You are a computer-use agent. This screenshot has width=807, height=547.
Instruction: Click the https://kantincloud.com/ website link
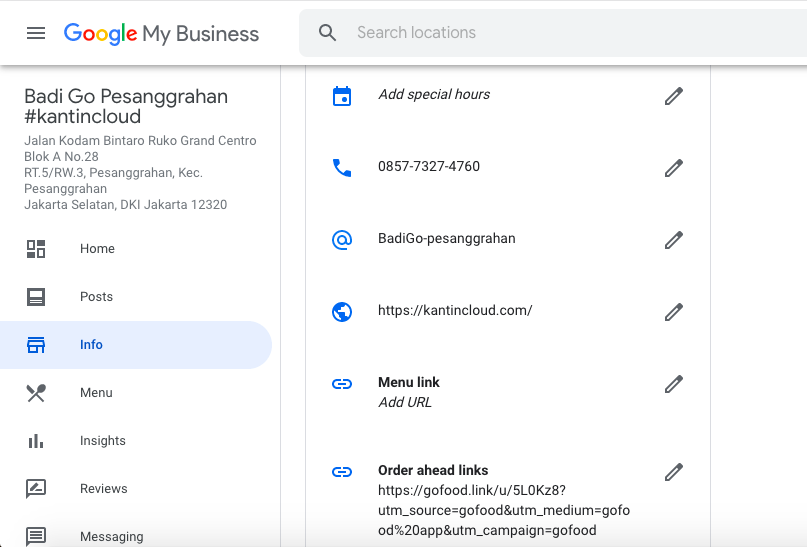tap(455, 310)
